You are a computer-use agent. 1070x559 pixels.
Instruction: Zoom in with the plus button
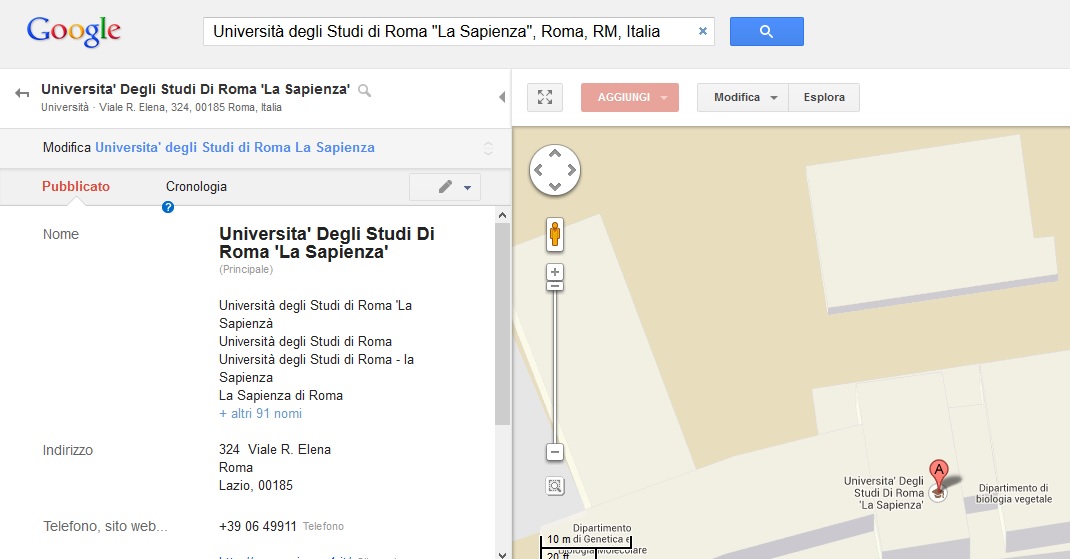tap(555, 272)
